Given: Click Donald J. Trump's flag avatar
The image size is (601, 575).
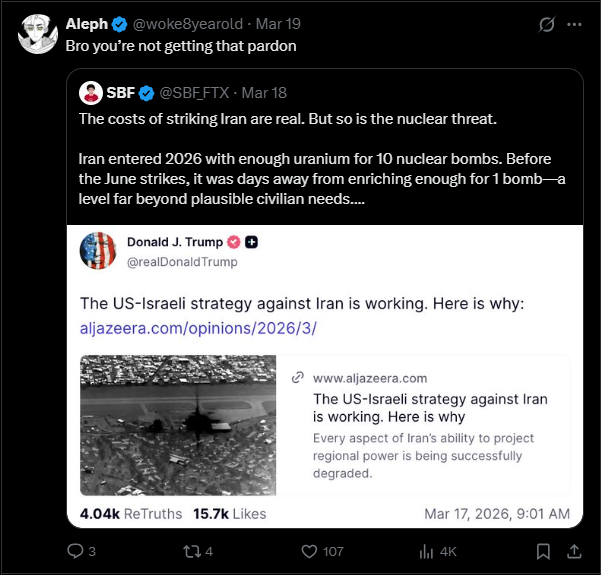Looking at the screenshot, I should 100,251.
